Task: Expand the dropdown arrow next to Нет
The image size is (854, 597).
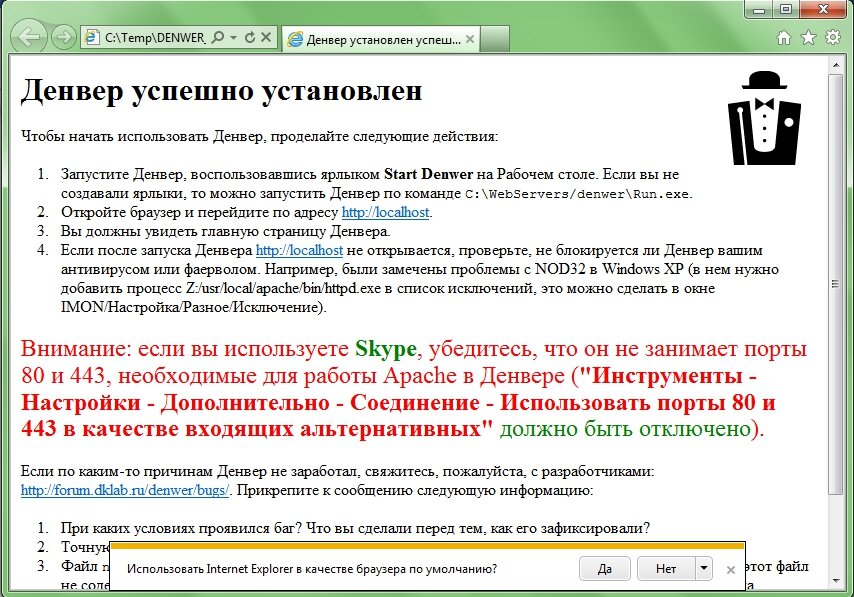Action: [x=704, y=568]
